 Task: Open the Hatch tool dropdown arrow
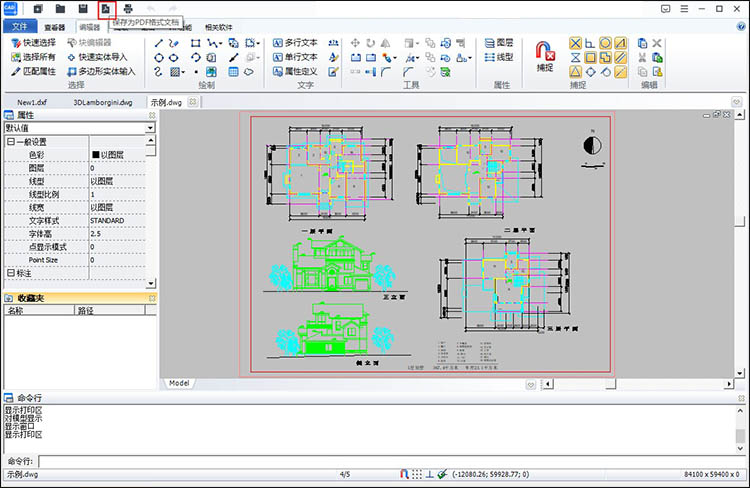tap(183, 72)
